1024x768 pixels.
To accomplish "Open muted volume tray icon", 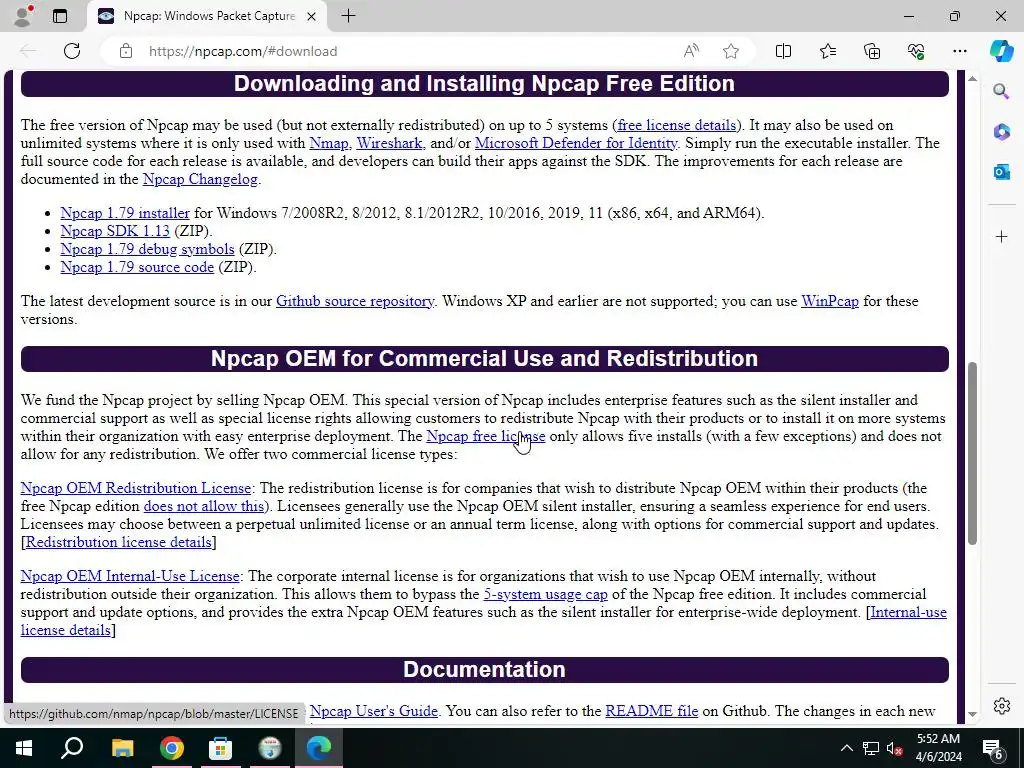I will click(895, 748).
